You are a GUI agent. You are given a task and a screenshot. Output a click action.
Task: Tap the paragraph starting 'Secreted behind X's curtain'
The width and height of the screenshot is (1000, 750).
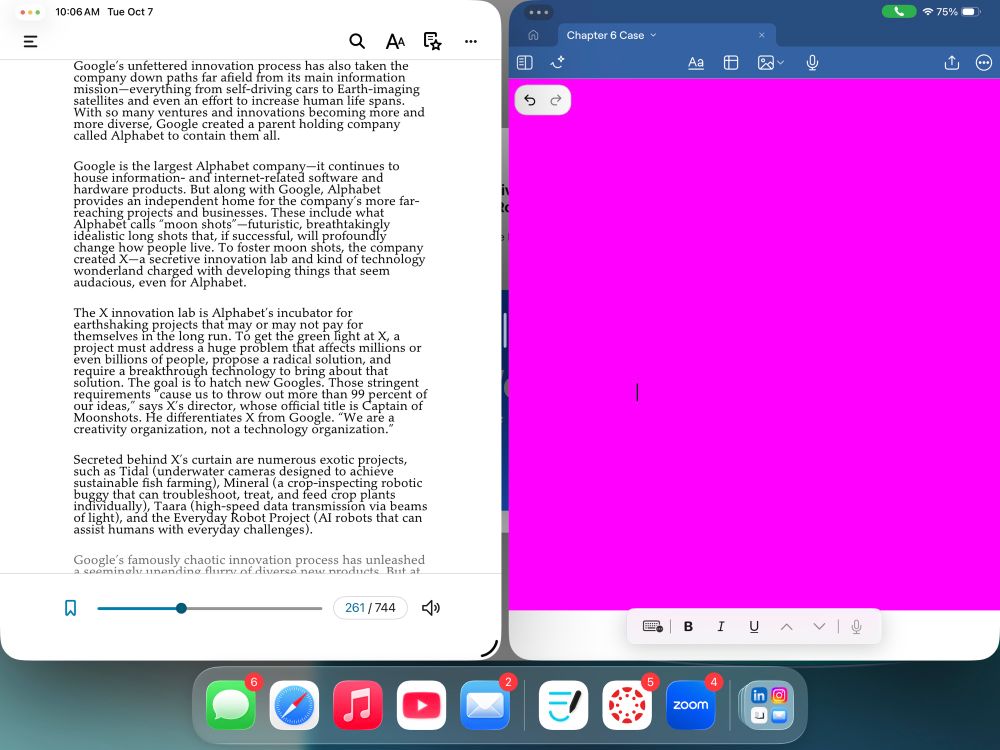click(x=250, y=494)
